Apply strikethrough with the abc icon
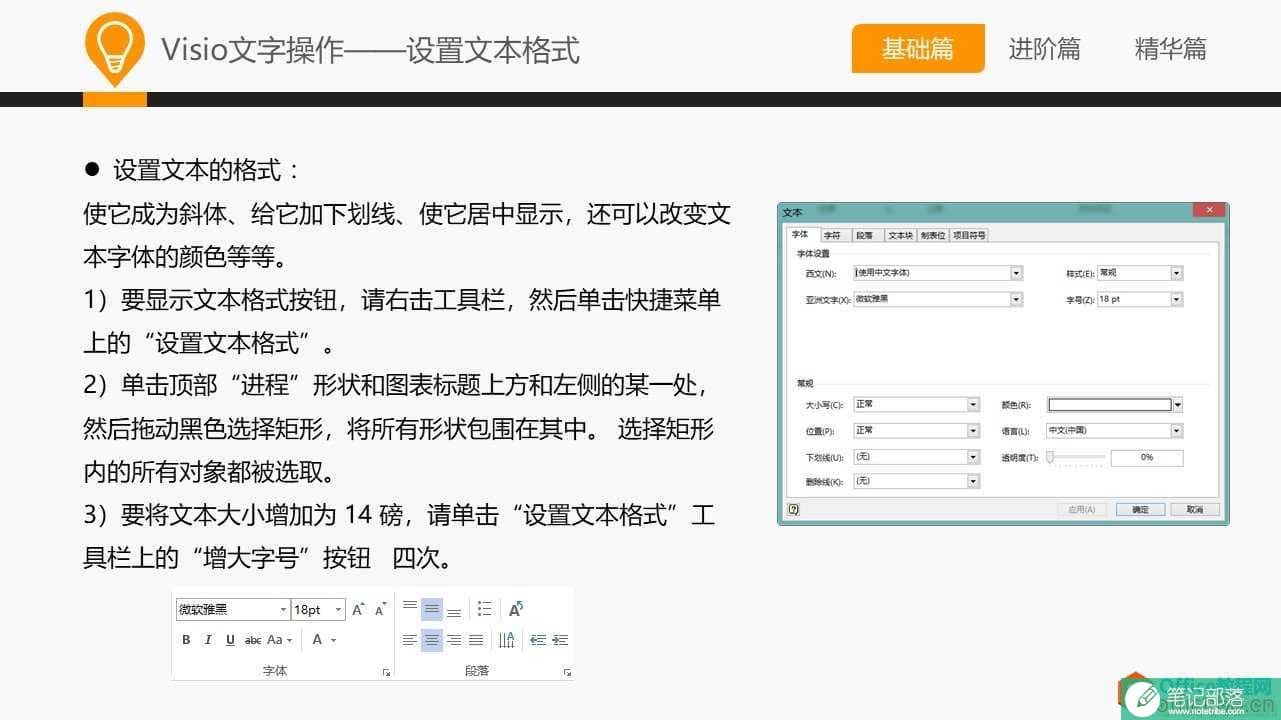Screen dimensions: 1281x720 (253, 640)
